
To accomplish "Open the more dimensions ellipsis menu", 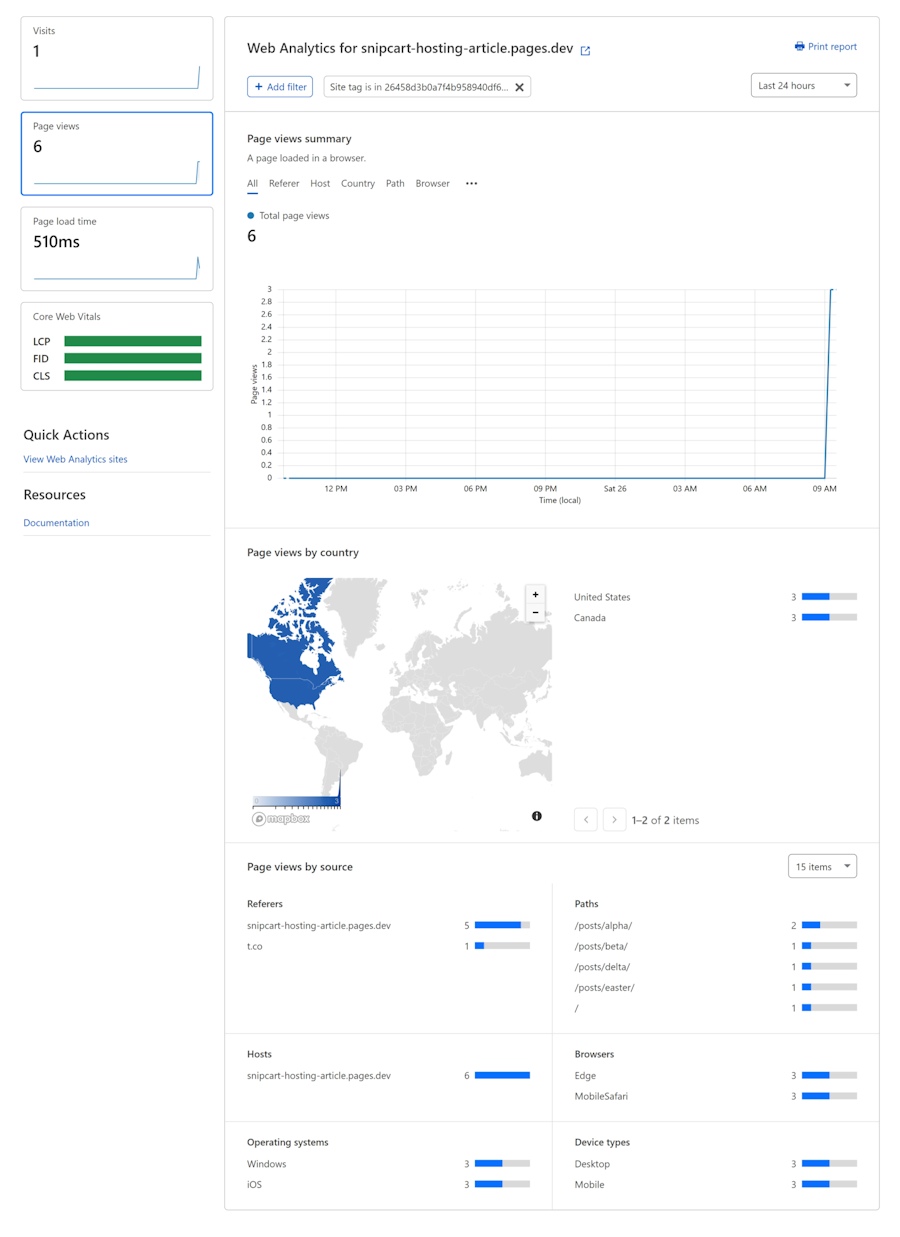I will (471, 184).
